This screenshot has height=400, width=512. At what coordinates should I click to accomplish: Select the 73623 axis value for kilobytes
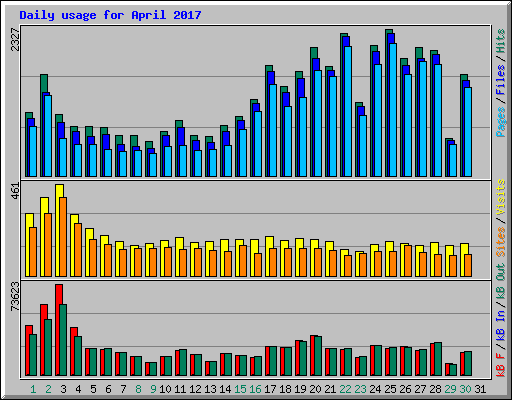pos(15,296)
